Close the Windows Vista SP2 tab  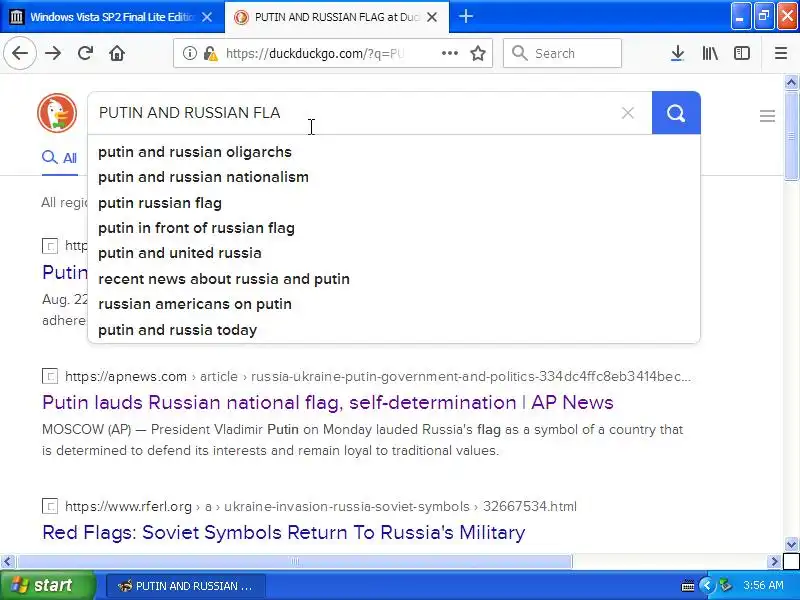click(x=207, y=17)
